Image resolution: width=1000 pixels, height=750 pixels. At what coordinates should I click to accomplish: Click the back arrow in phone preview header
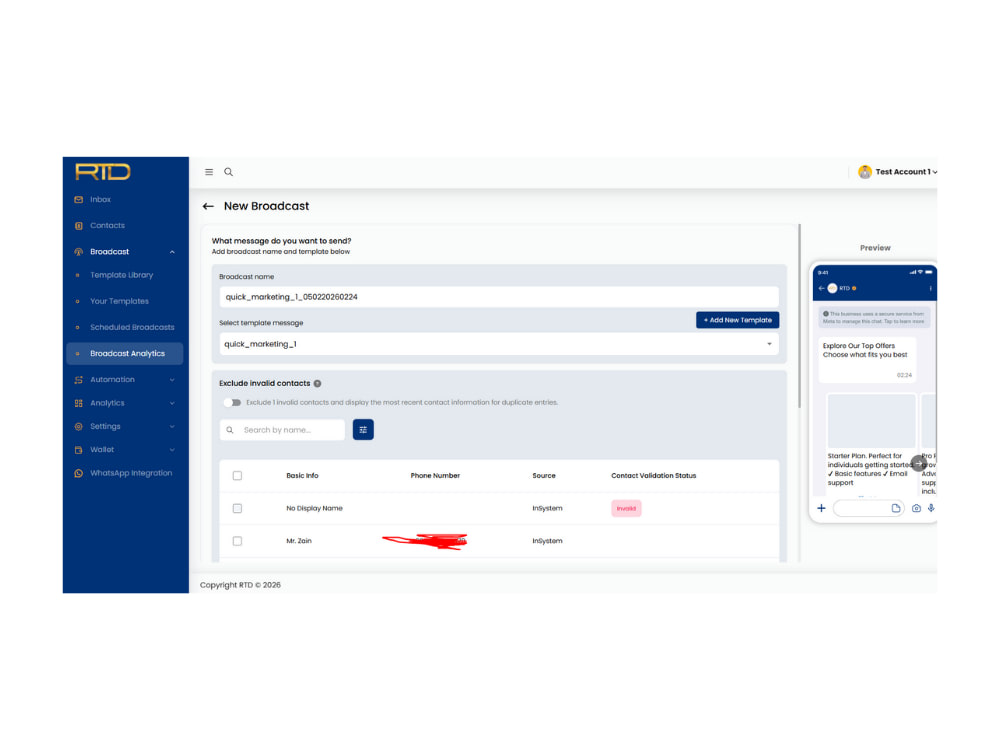click(821, 288)
